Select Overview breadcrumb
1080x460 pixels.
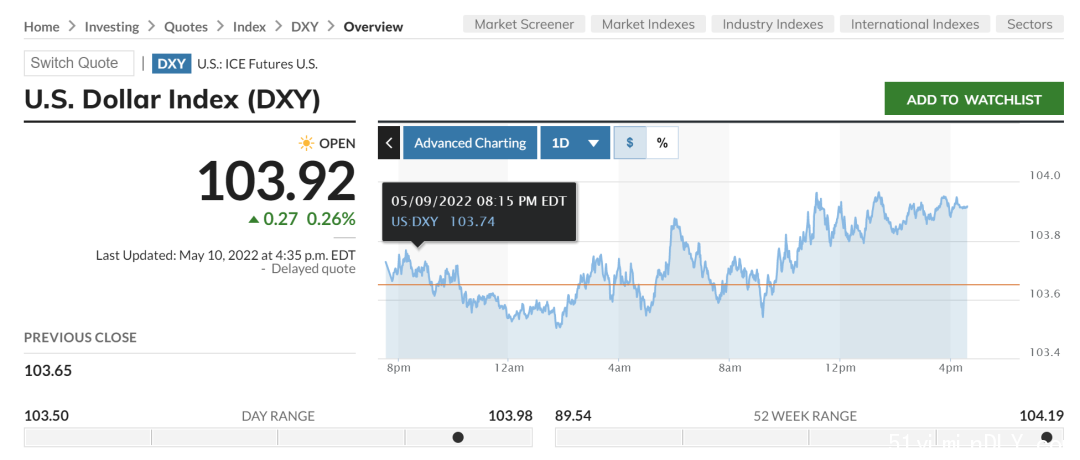coord(373,27)
